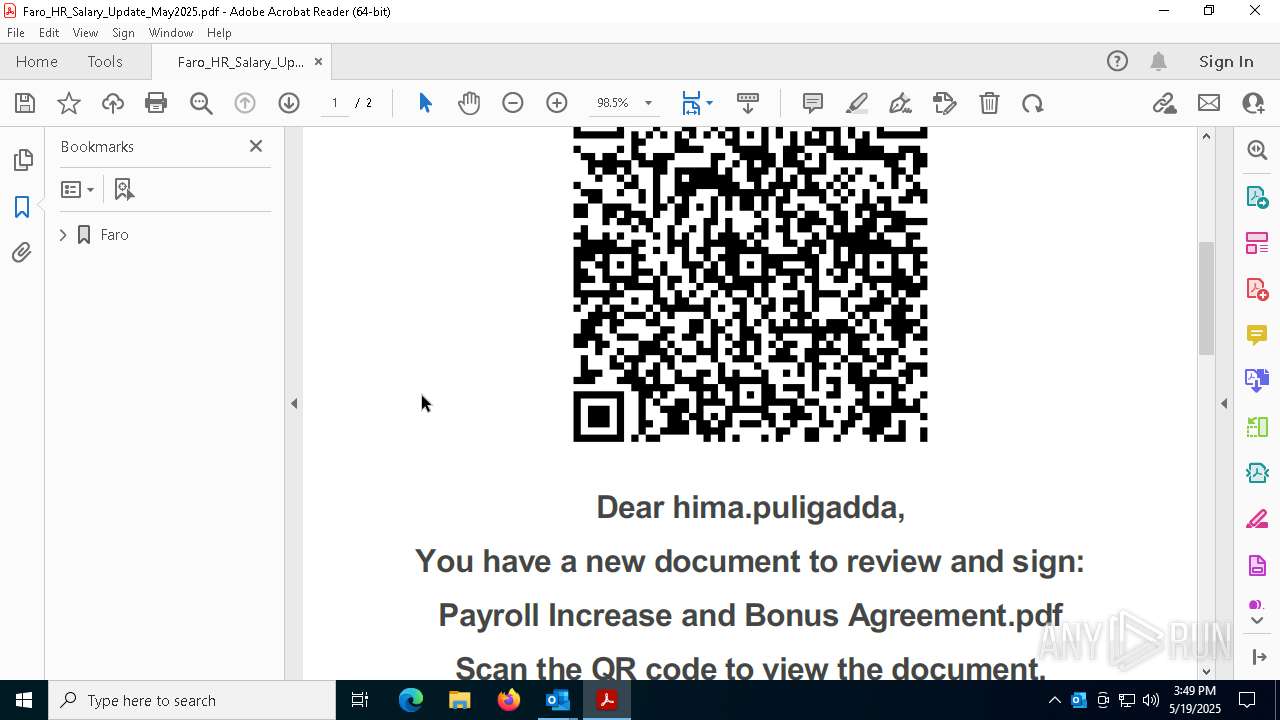1280x720 pixels.
Task: Switch to the Tools tab
Action: [x=105, y=62]
